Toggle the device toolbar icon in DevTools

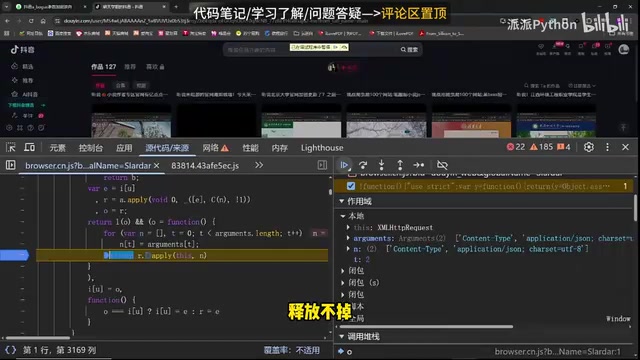[x=29, y=147]
